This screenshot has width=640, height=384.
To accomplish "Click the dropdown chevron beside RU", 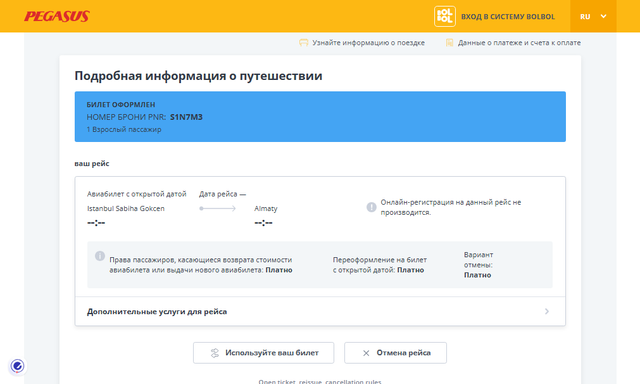I will [603, 16].
